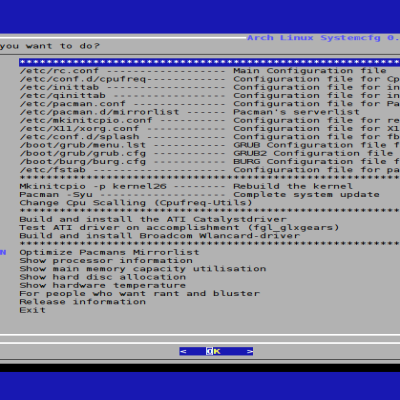Click the Arch Linux Systemcfg title text
The width and height of the screenshot is (400, 400).
point(323,38)
